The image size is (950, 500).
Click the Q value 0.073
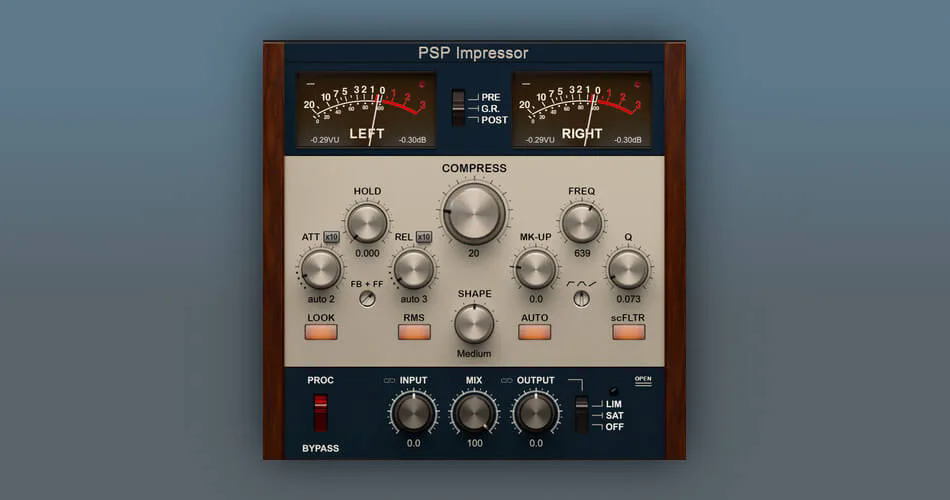click(x=628, y=299)
